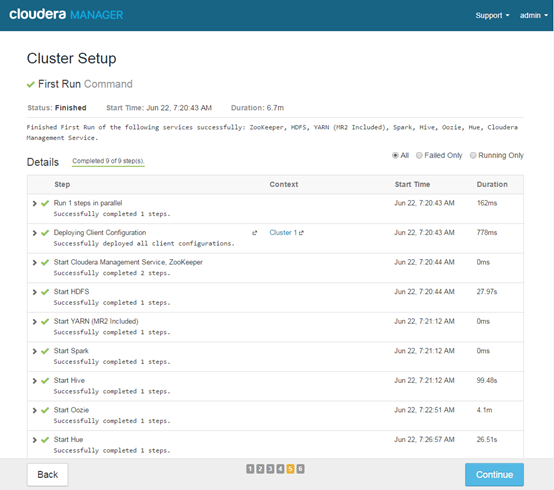554x490 pixels.
Task: Open the Cluster 1 context link
Action: (283, 232)
